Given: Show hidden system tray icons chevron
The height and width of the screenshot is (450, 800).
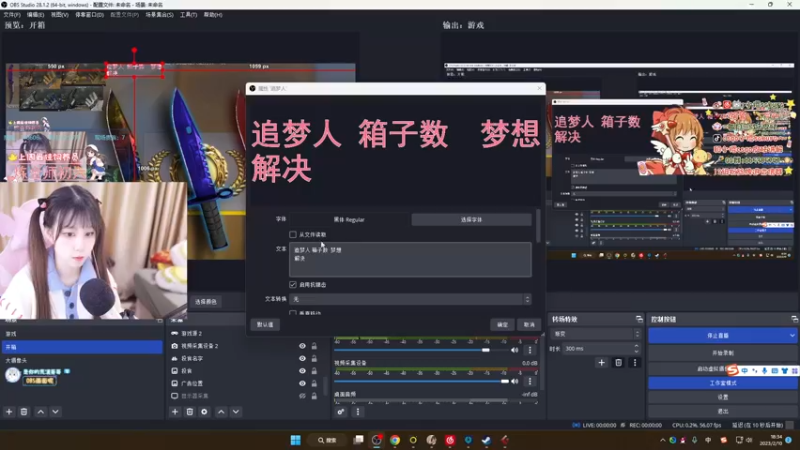Looking at the screenshot, I should pos(662,440).
